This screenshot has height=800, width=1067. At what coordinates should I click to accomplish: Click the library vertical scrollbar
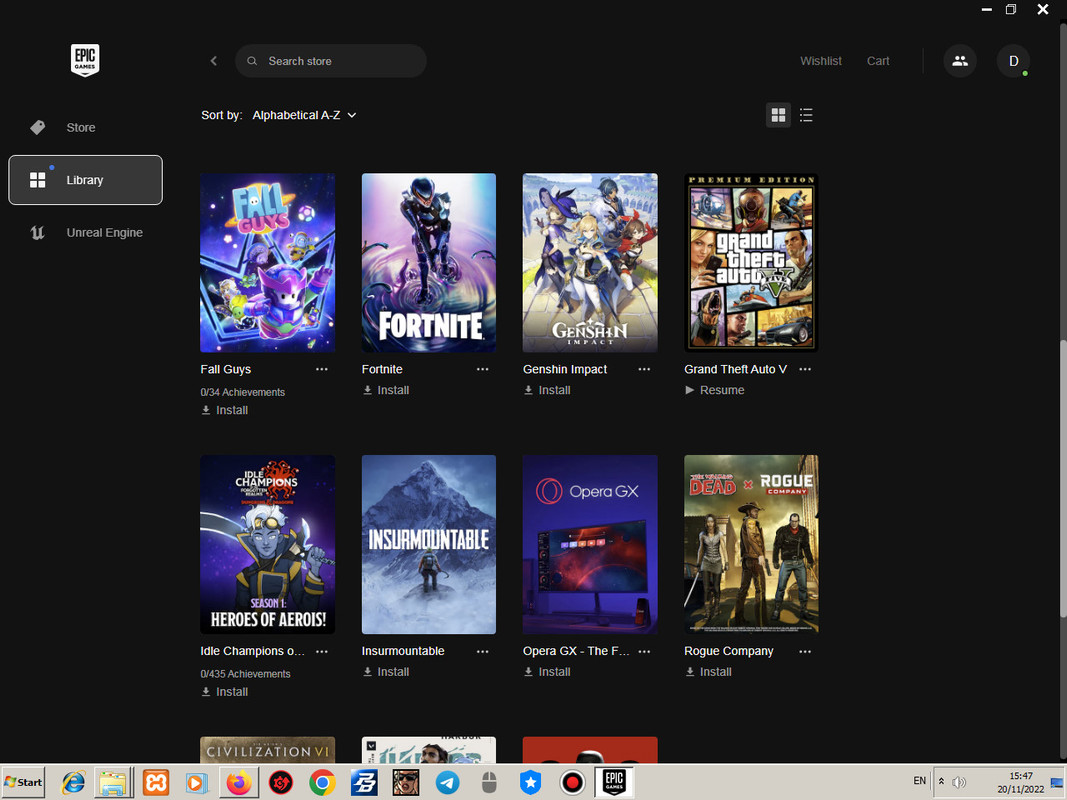point(1063,476)
